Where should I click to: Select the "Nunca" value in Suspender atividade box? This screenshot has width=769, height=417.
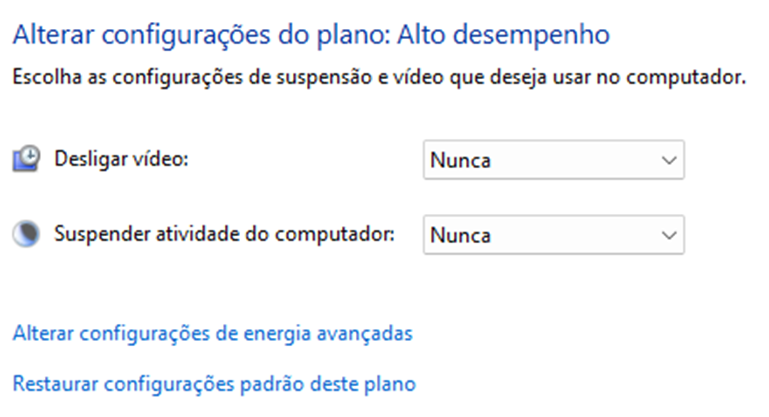click(460, 235)
